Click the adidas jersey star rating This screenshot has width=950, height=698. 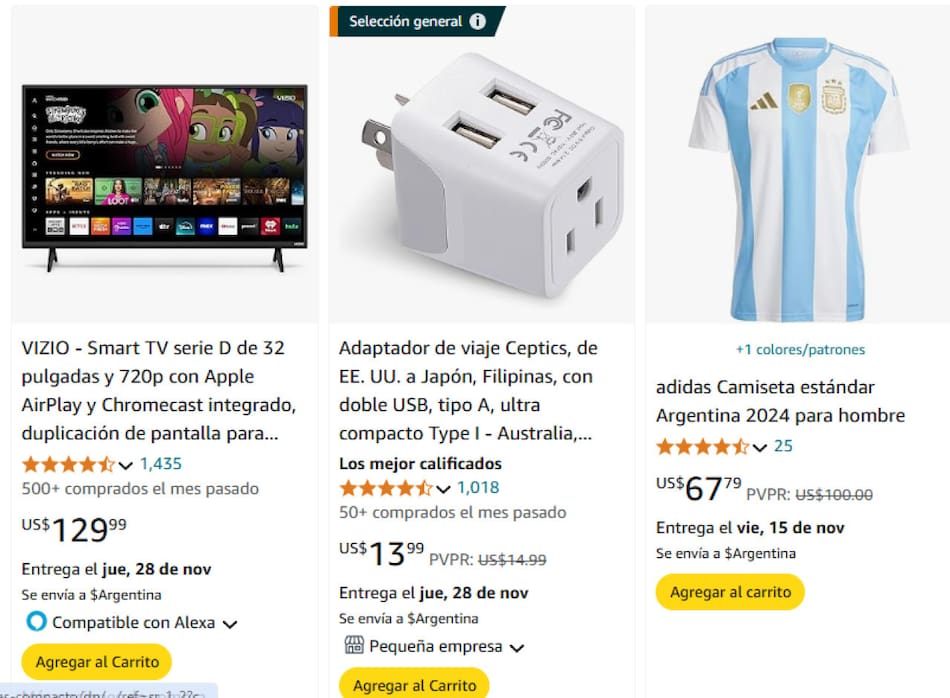point(703,447)
